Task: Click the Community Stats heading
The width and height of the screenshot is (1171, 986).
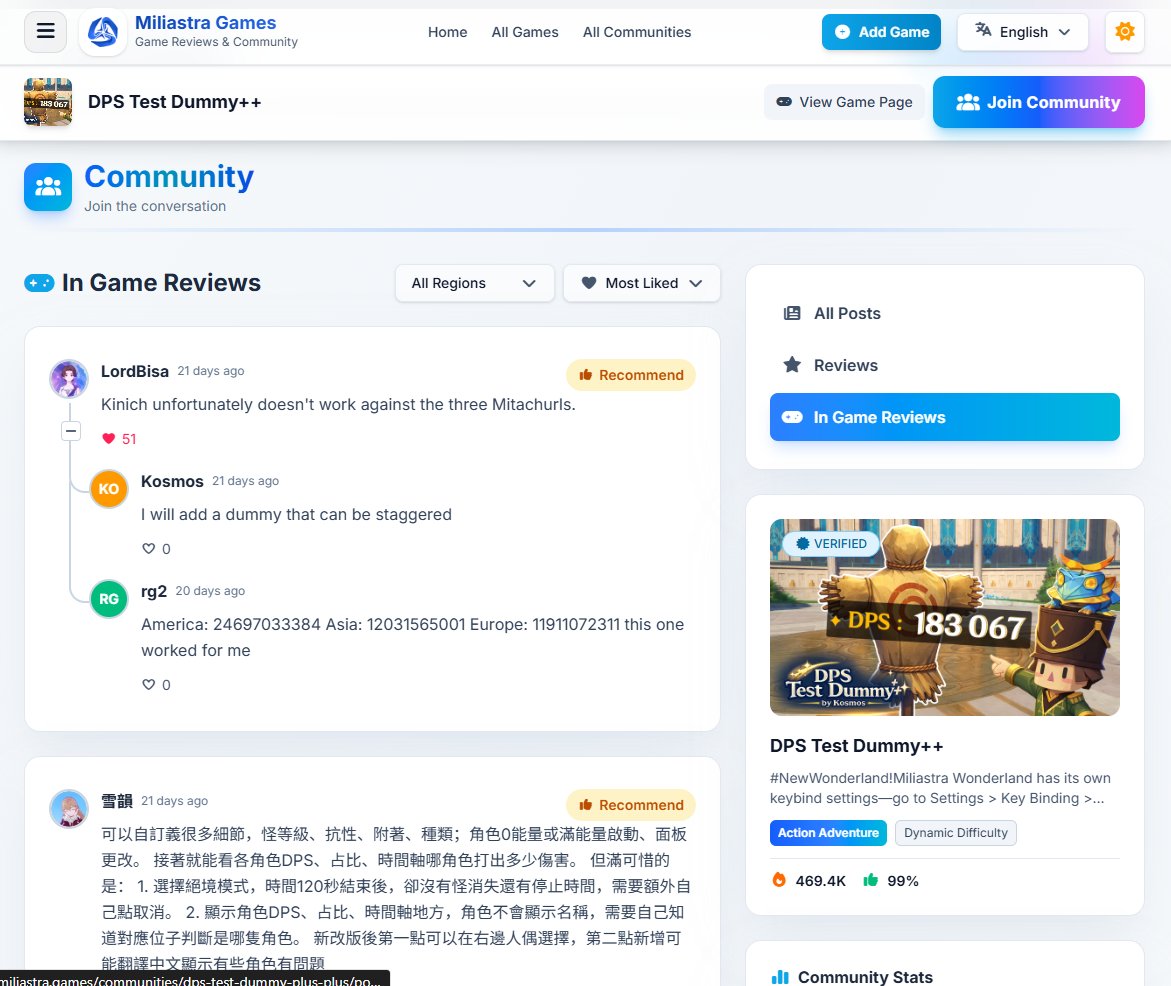Action: tap(866, 977)
